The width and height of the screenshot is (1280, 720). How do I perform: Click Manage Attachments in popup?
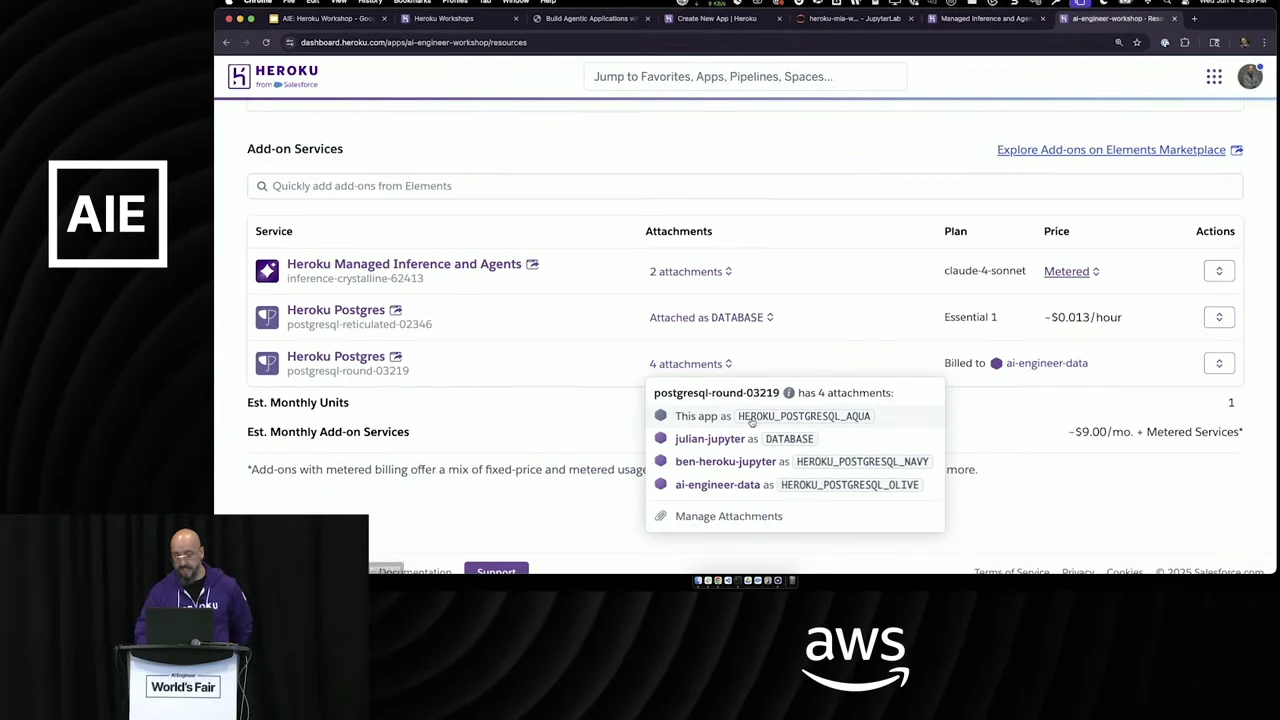tap(729, 516)
